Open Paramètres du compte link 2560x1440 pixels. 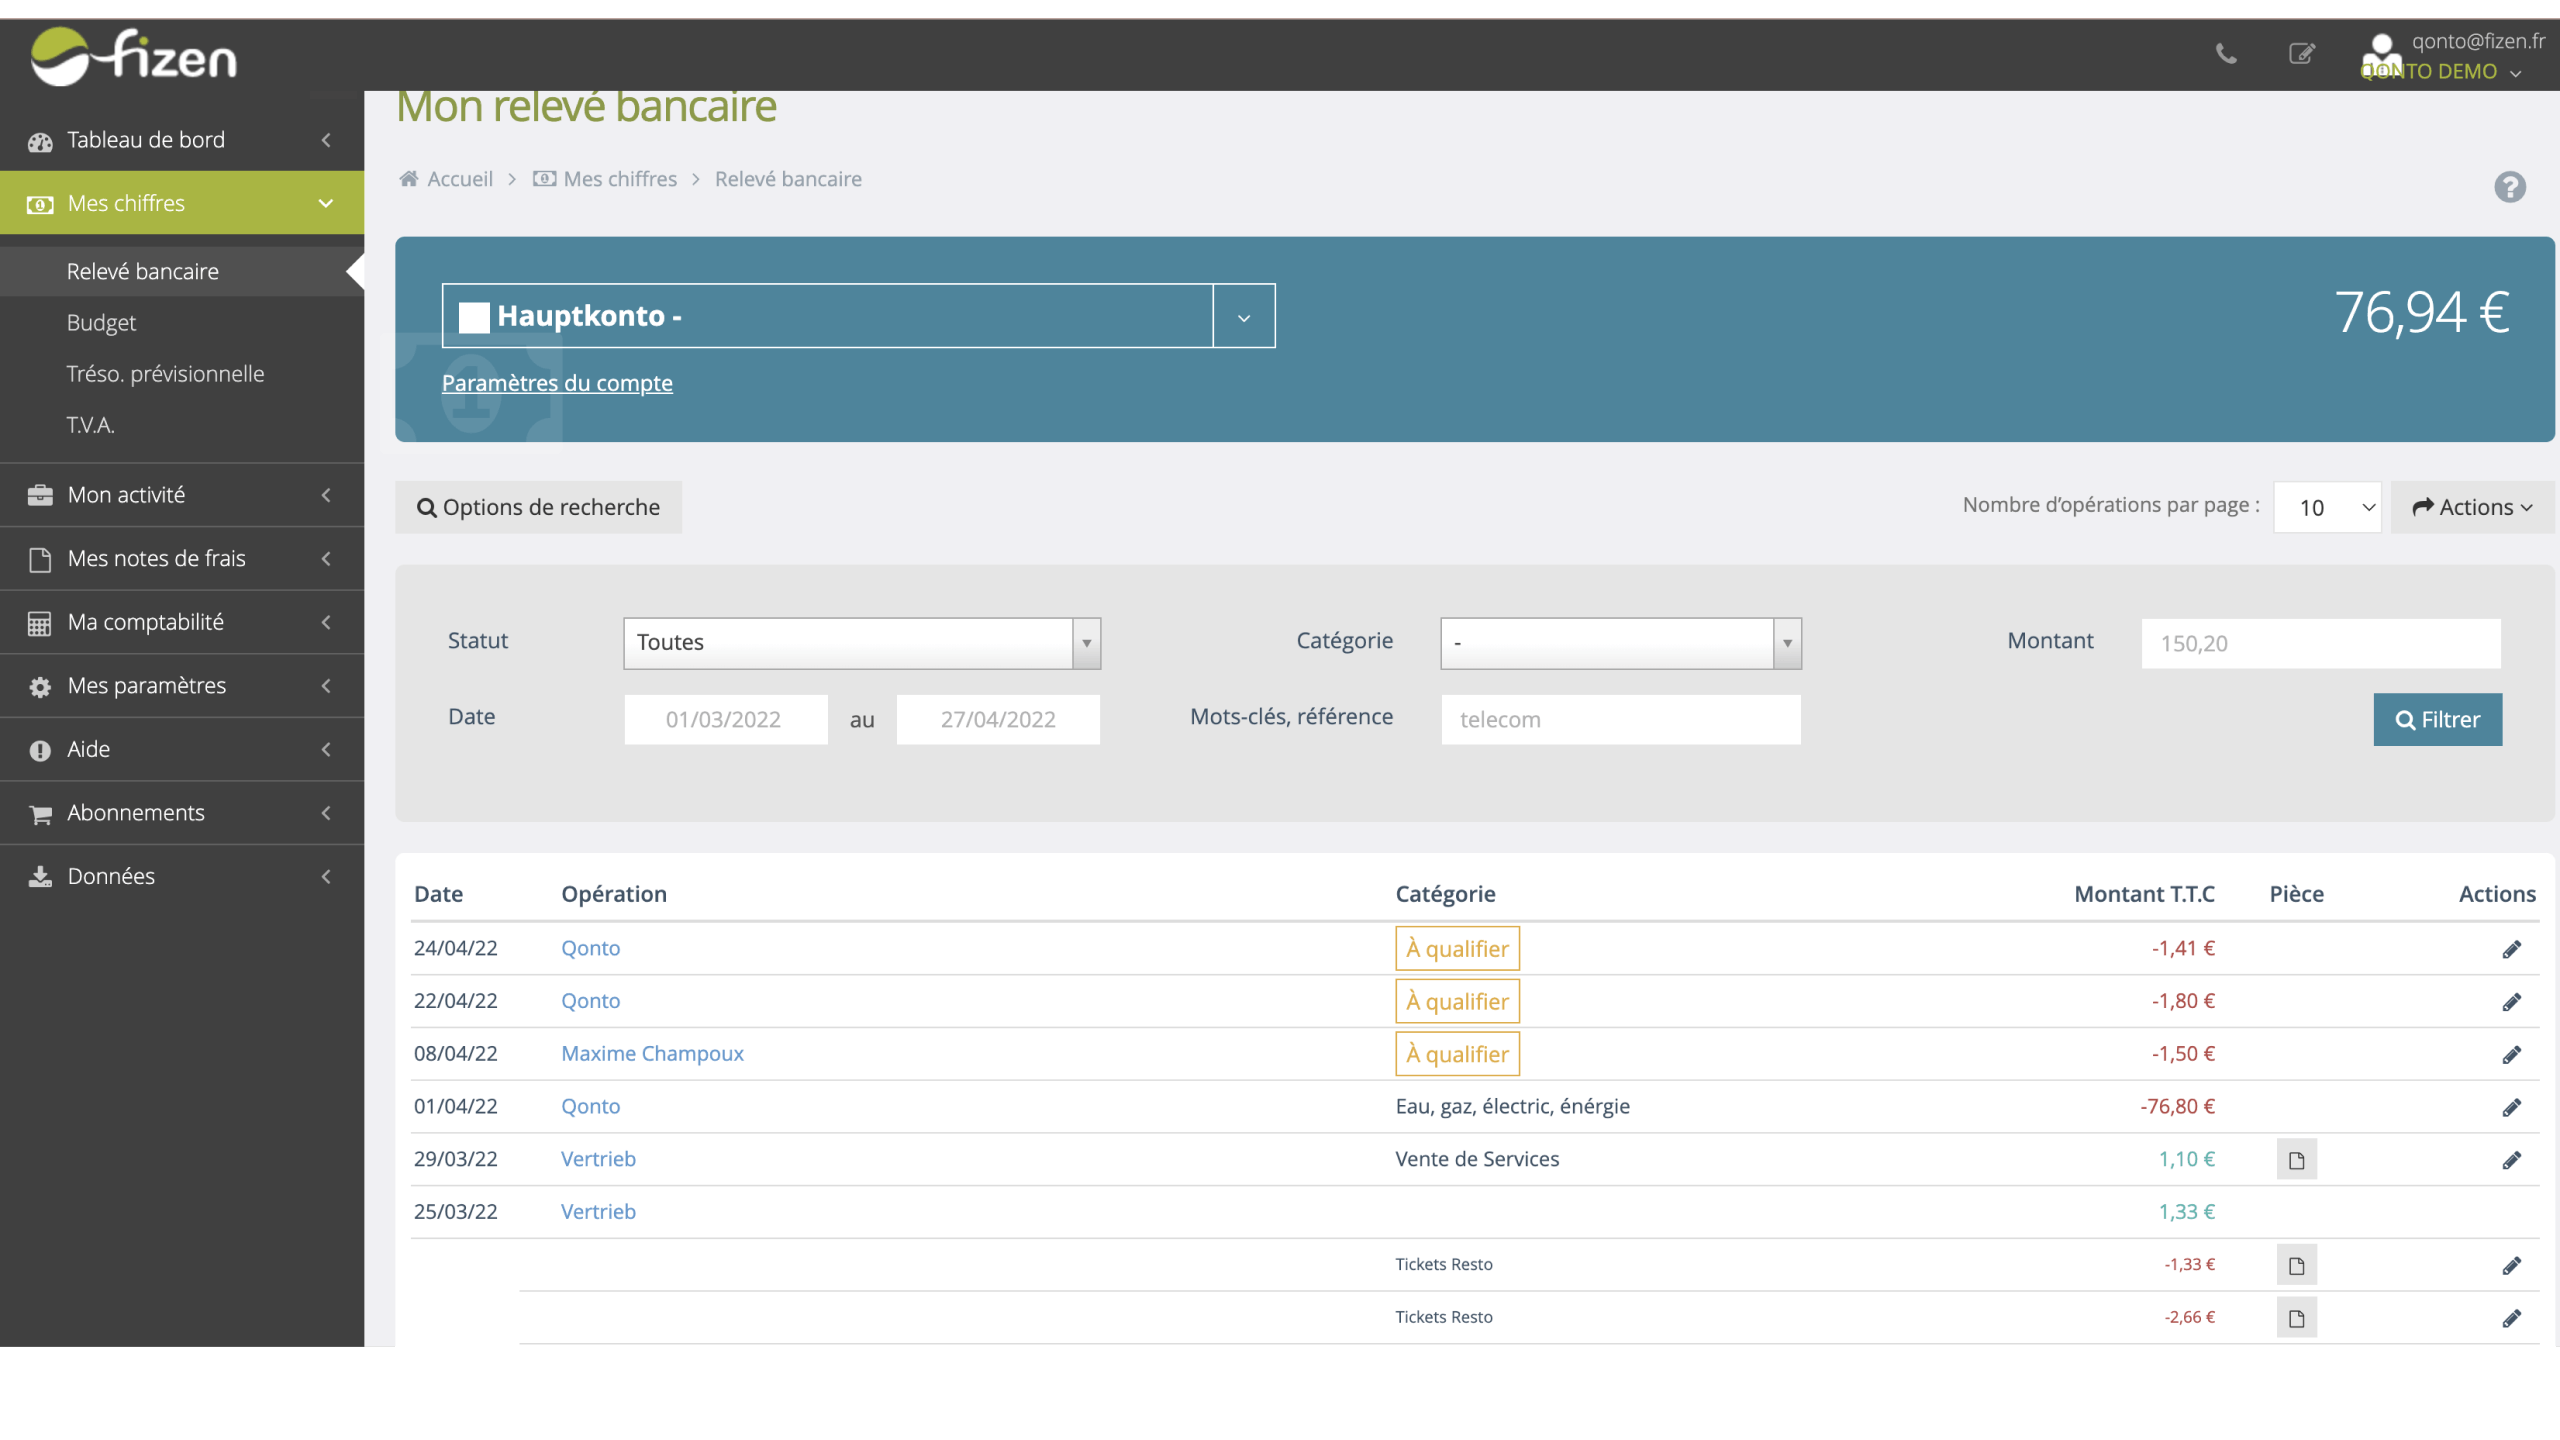pos(557,383)
